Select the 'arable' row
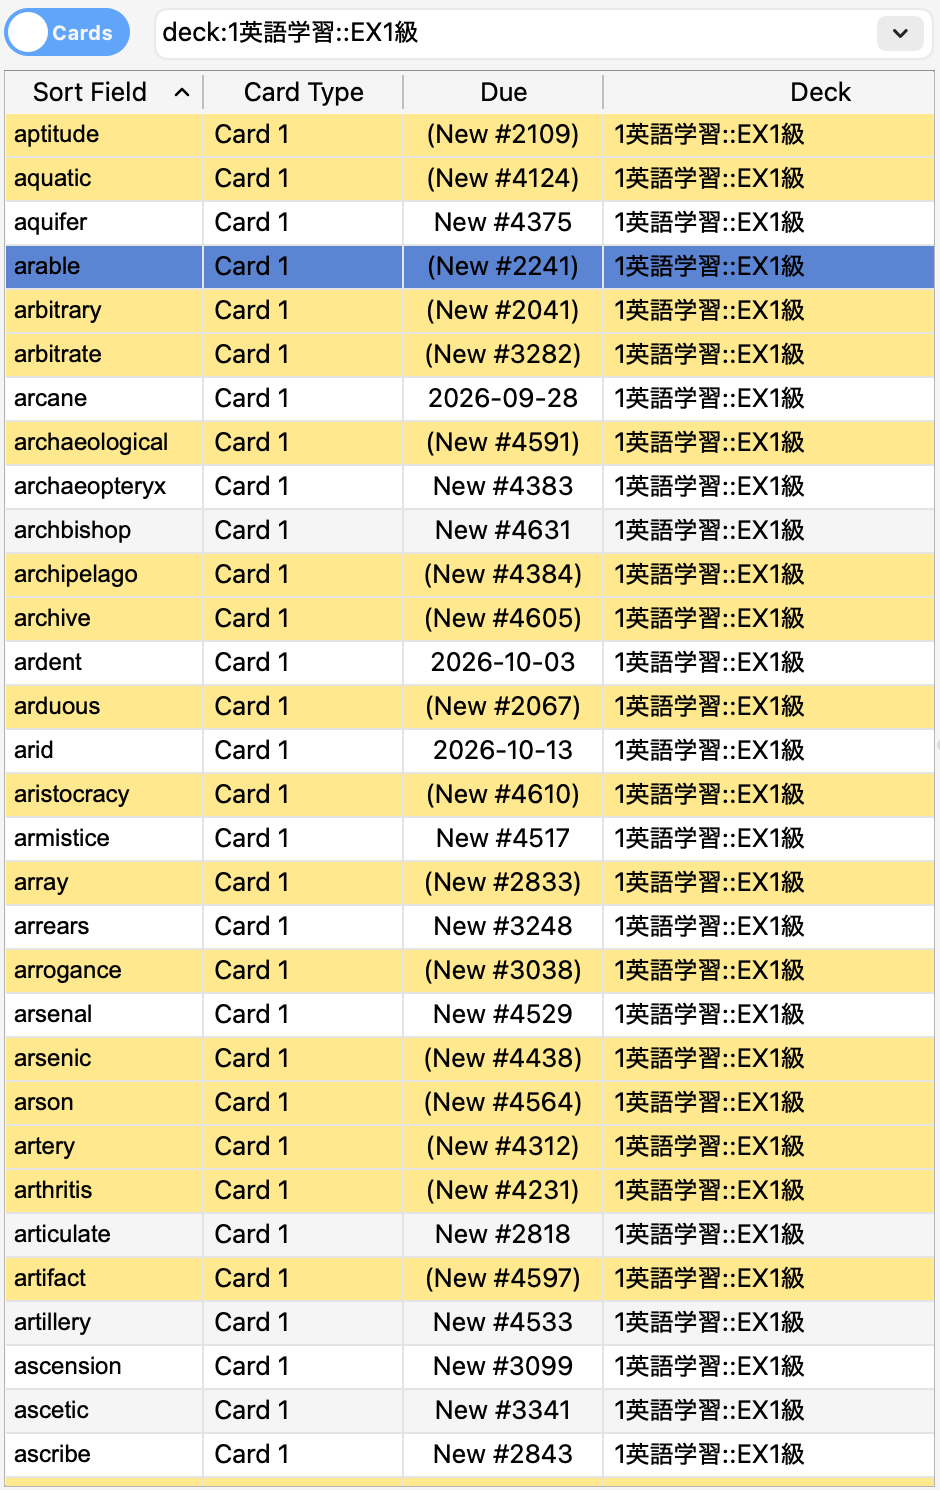The width and height of the screenshot is (940, 1490). tap(470, 266)
